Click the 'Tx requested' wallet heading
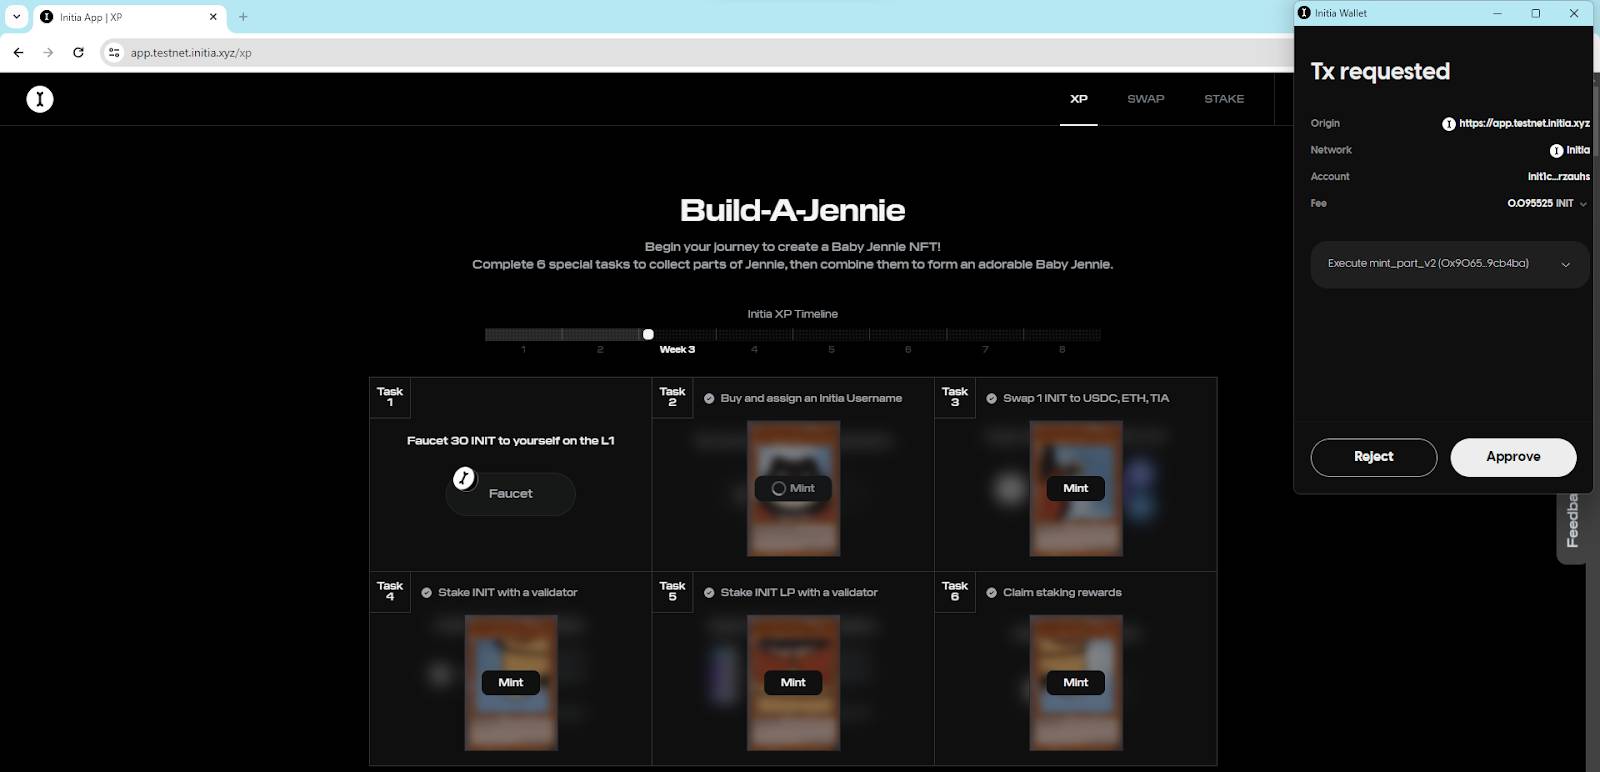 pyautogui.click(x=1380, y=72)
